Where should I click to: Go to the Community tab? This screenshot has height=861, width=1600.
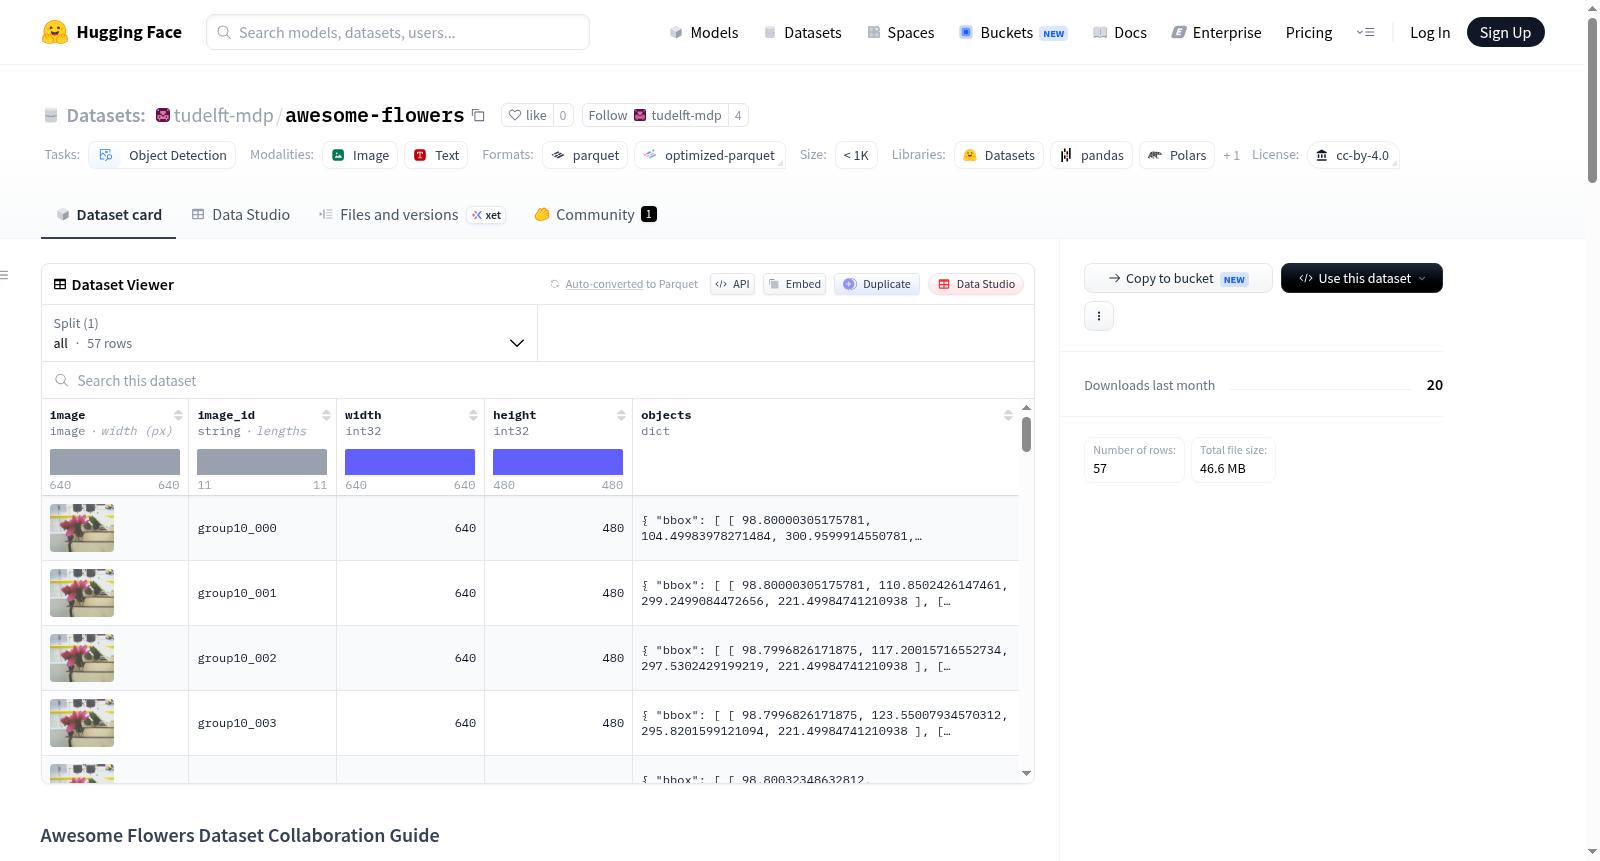pos(595,214)
